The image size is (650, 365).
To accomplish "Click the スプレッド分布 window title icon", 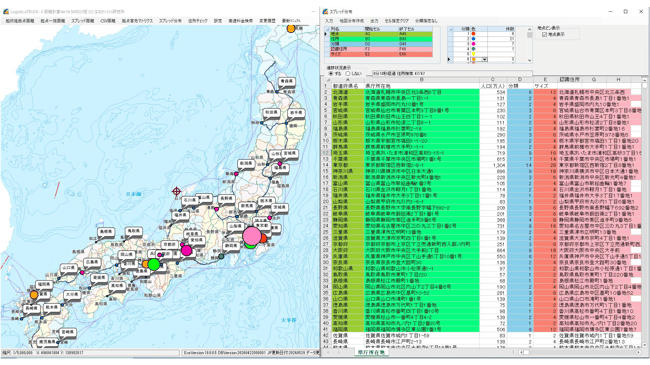I will 325,12.
